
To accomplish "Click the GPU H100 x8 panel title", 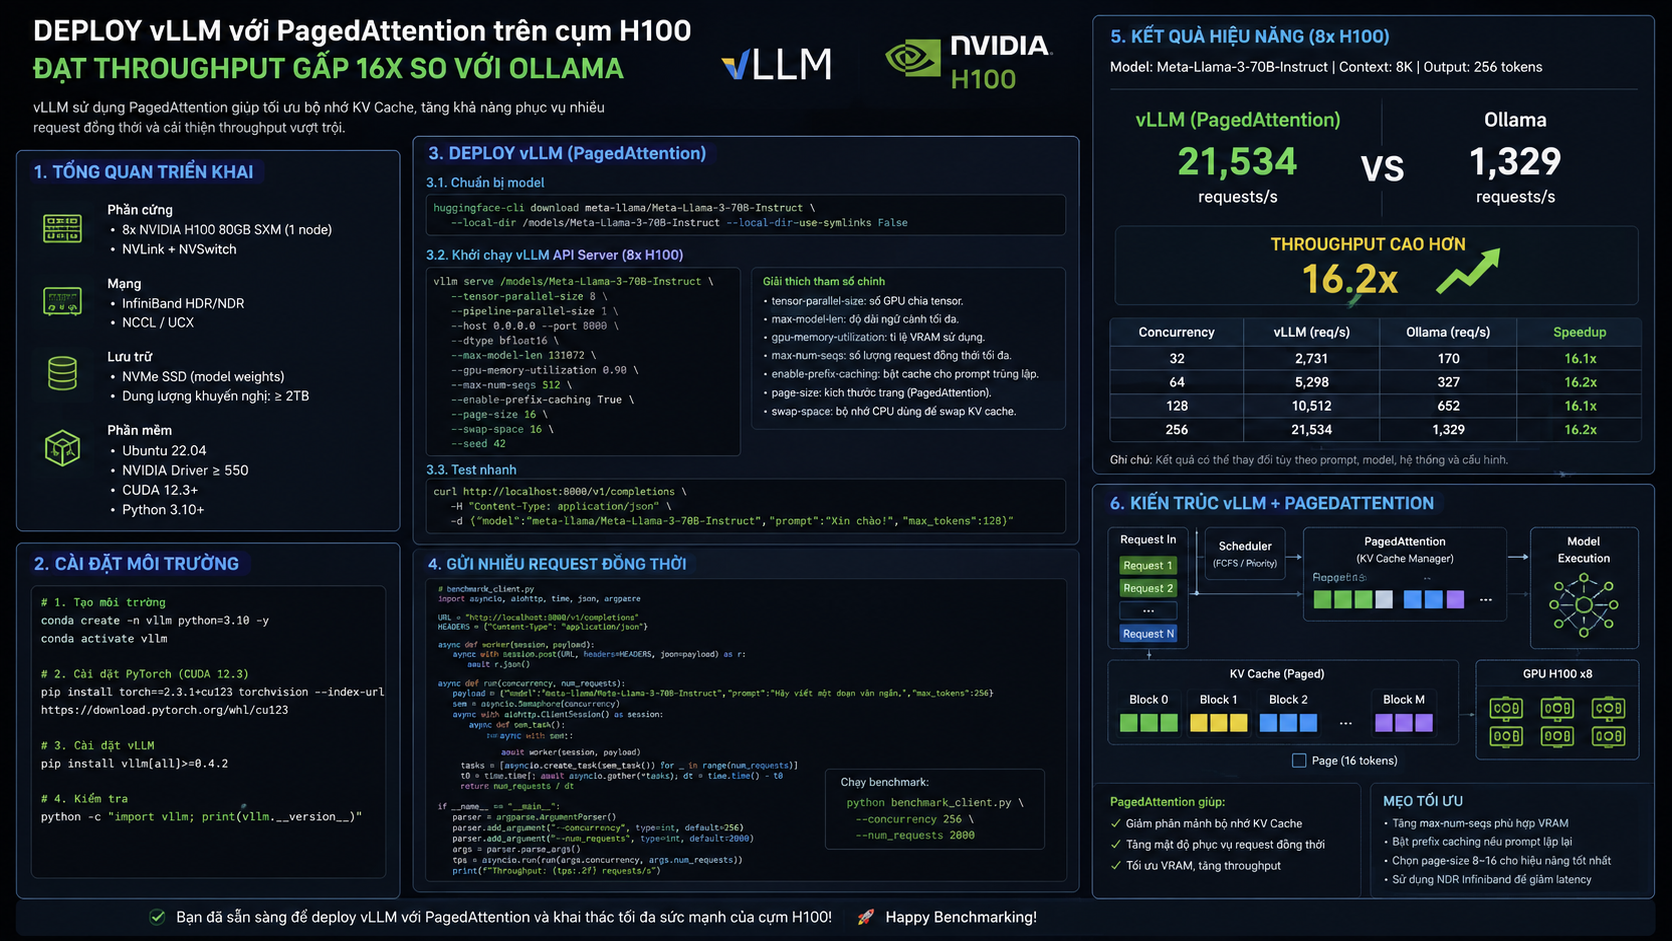I will 1557,674.
